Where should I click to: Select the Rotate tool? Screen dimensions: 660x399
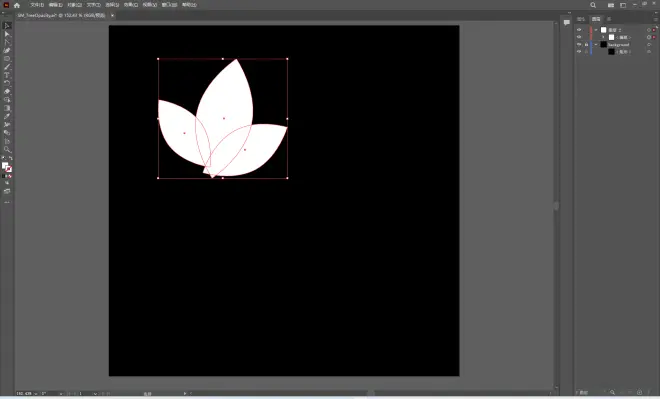click(x=7, y=83)
